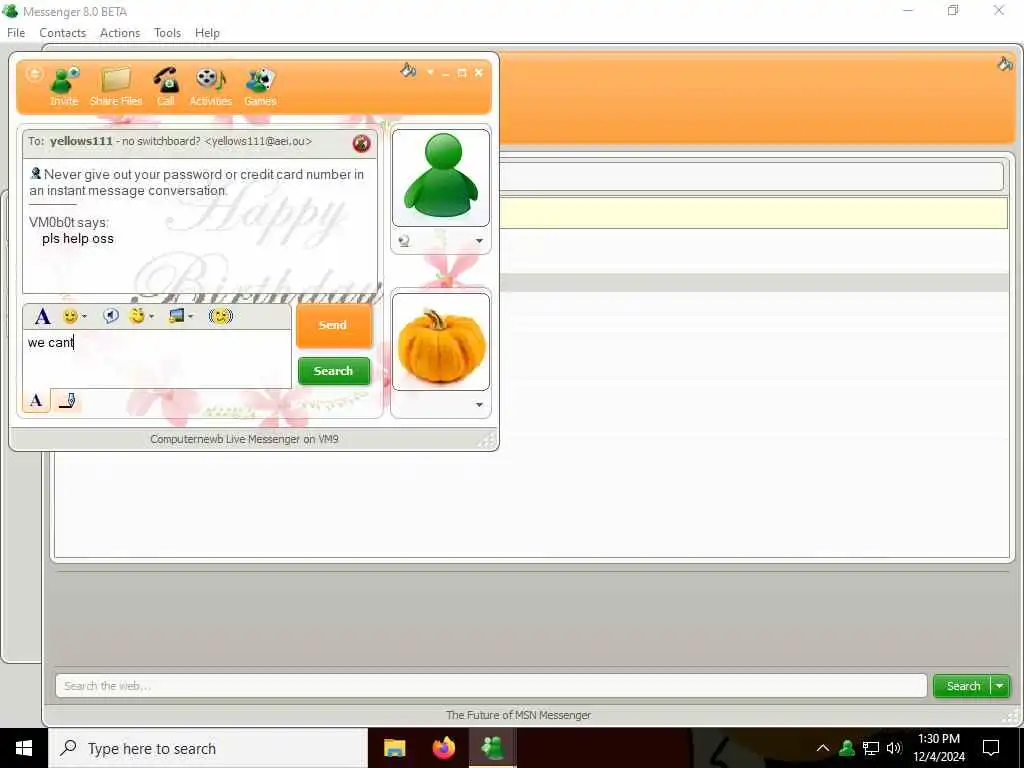The image size is (1024, 768).
Task: Expand the background dropdown arrow
Action: pos(191,317)
